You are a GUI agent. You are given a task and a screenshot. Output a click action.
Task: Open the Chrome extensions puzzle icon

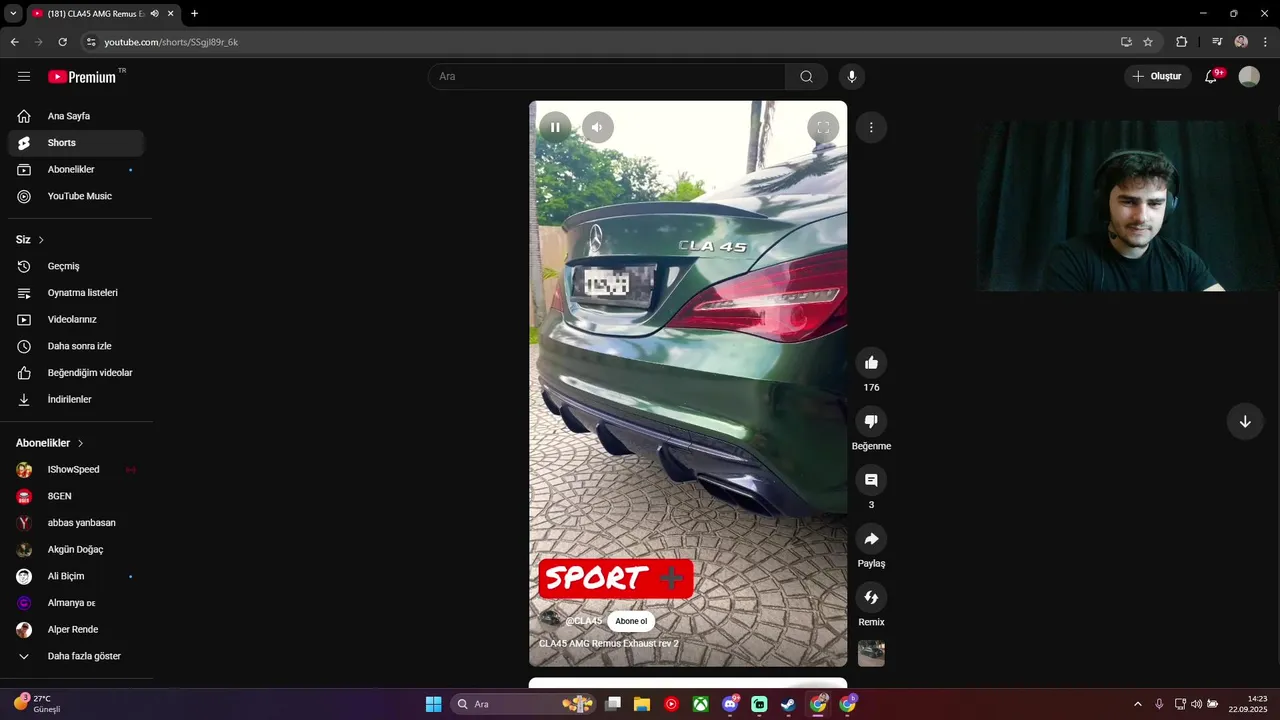coord(1181,42)
